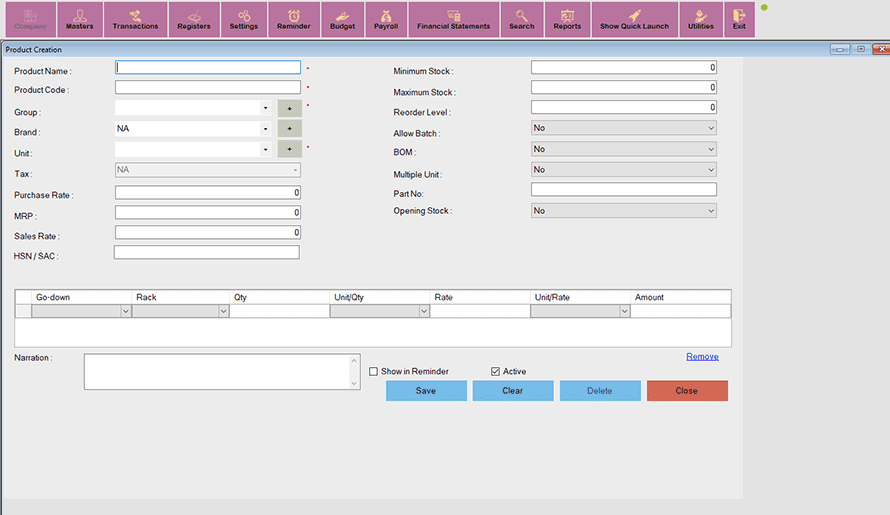Click the Purchase Rate field
The height and width of the screenshot is (515, 890).
point(208,192)
